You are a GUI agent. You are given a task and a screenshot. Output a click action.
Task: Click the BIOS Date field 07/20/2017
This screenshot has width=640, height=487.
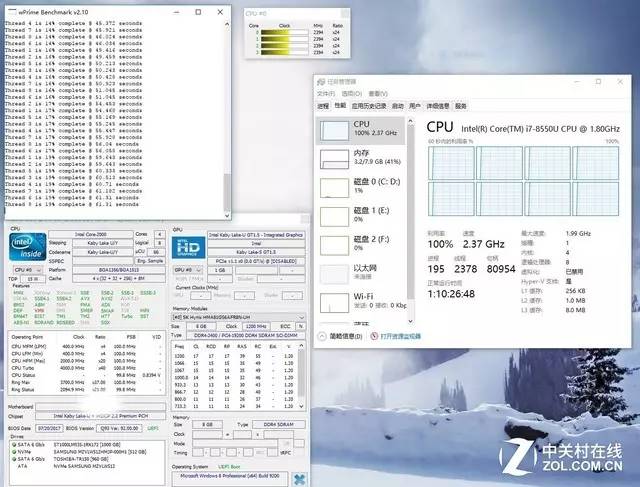tap(49, 428)
